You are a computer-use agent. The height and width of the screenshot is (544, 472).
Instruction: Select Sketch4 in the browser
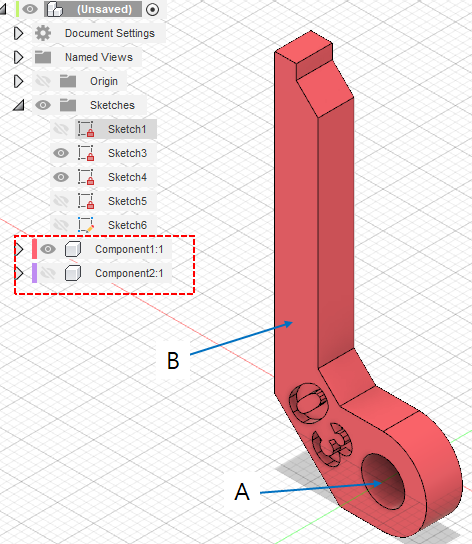point(127,177)
